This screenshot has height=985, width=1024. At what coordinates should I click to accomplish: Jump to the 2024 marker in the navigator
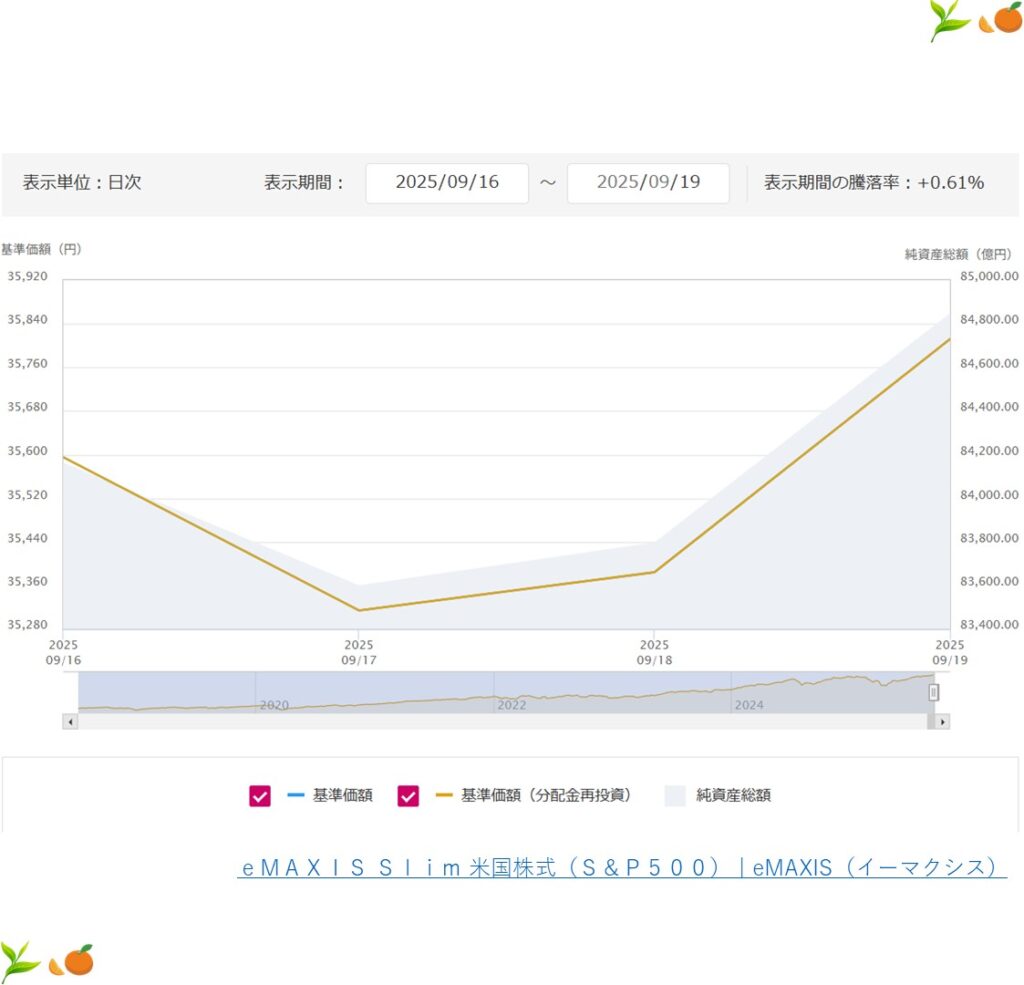tap(749, 705)
